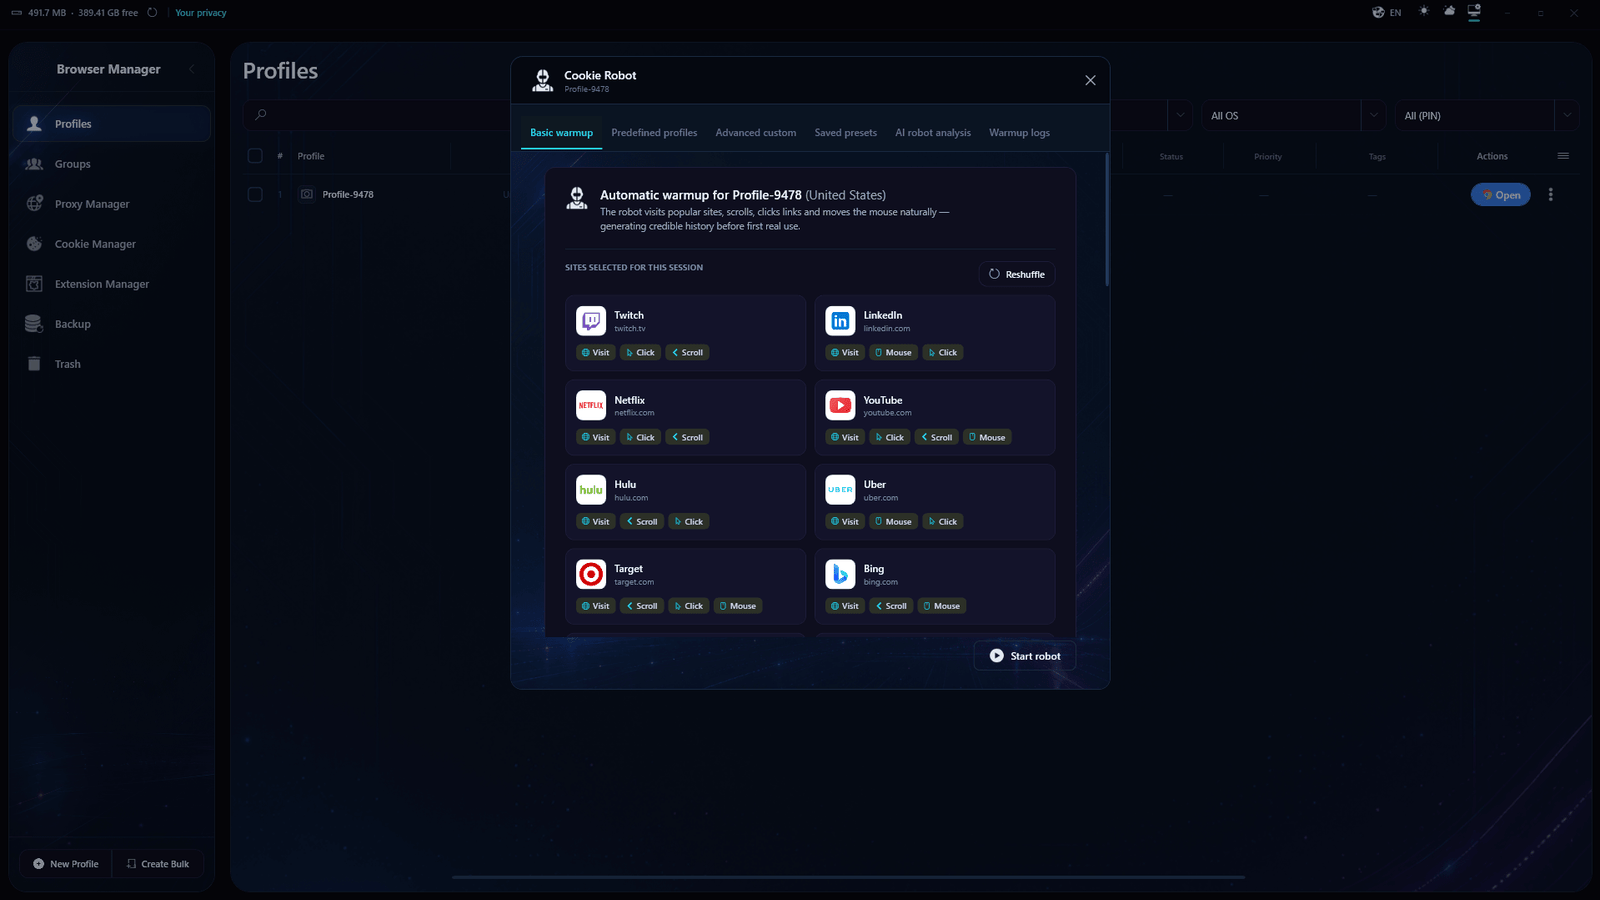
Task: Open Groups via its sidebar icon
Action: pyautogui.click(x=34, y=164)
